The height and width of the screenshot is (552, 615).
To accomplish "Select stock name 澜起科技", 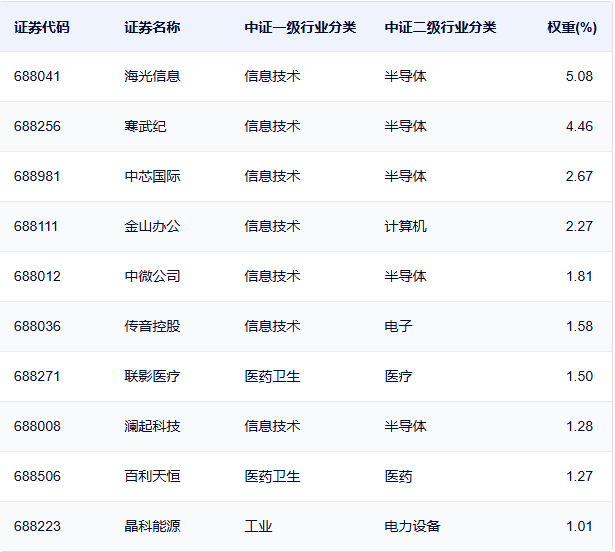I will pyautogui.click(x=152, y=426).
